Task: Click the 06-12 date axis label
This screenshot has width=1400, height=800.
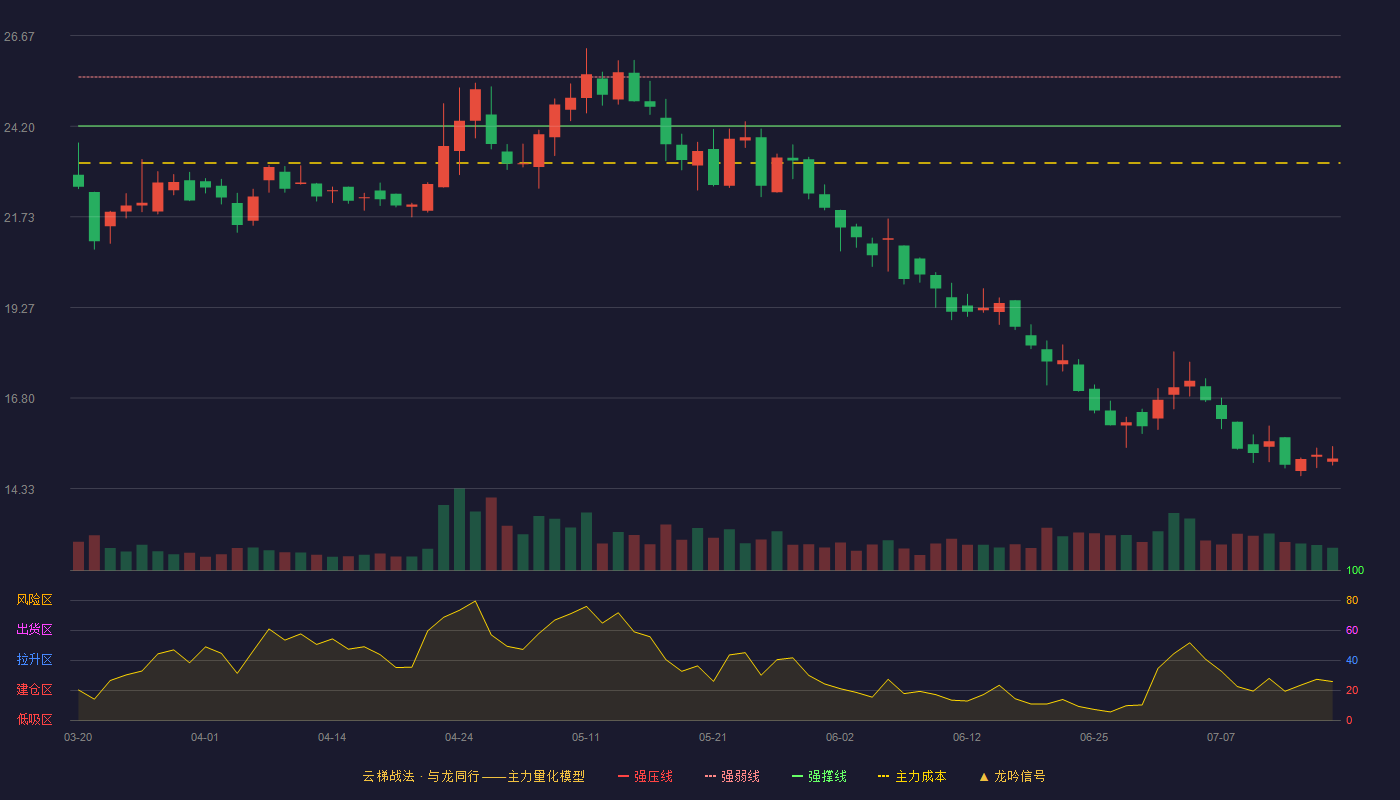Action: tap(967, 737)
